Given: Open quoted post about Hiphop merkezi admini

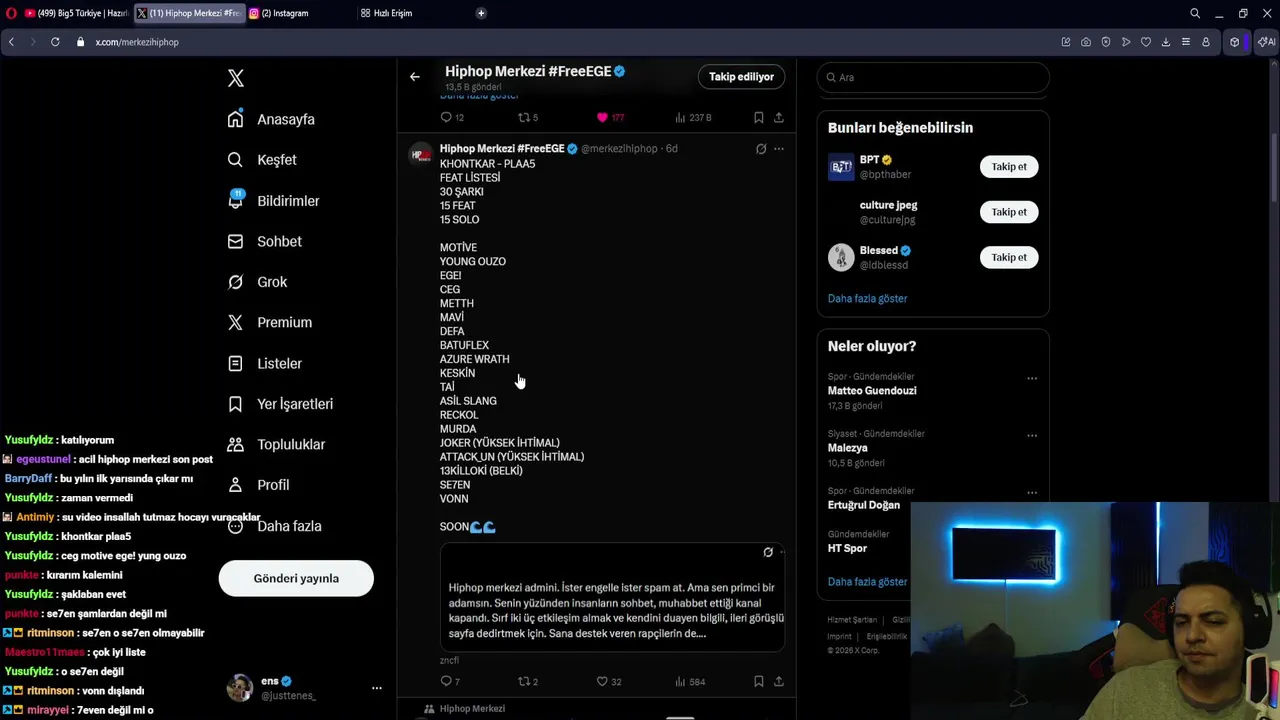Looking at the screenshot, I should 612,598.
